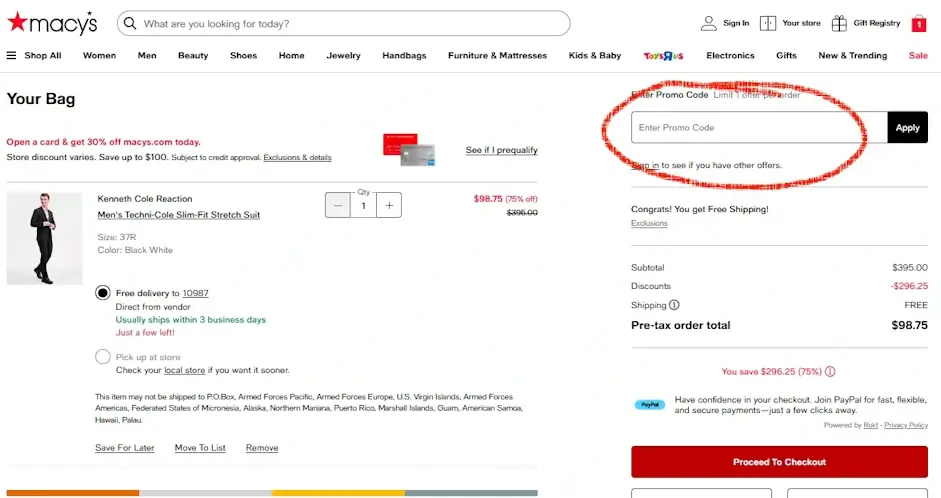The image size is (941, 498).
Task: Open the suit product thumbnail
Action: tap(44, 238)
